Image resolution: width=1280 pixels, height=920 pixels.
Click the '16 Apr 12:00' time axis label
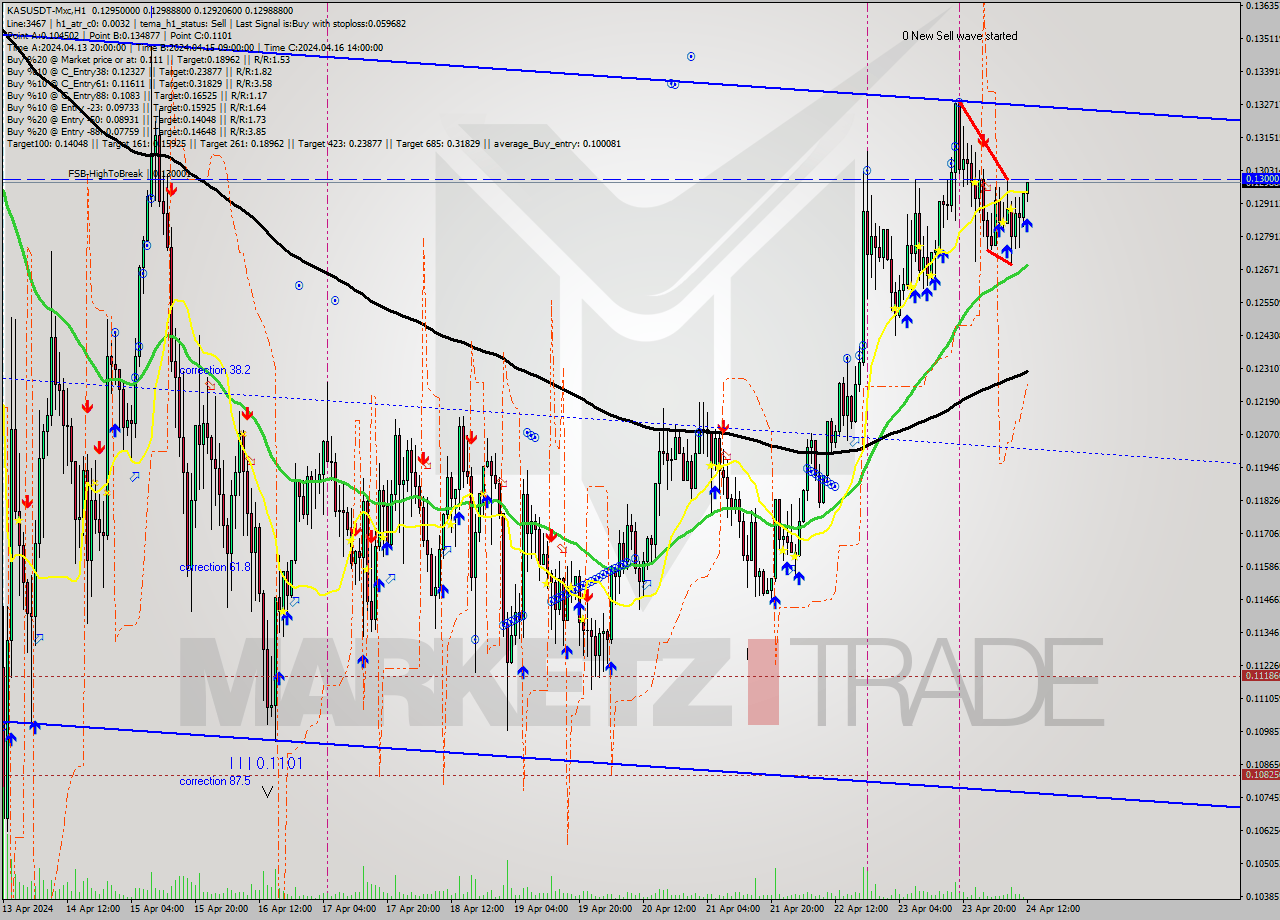coord(285,909)
